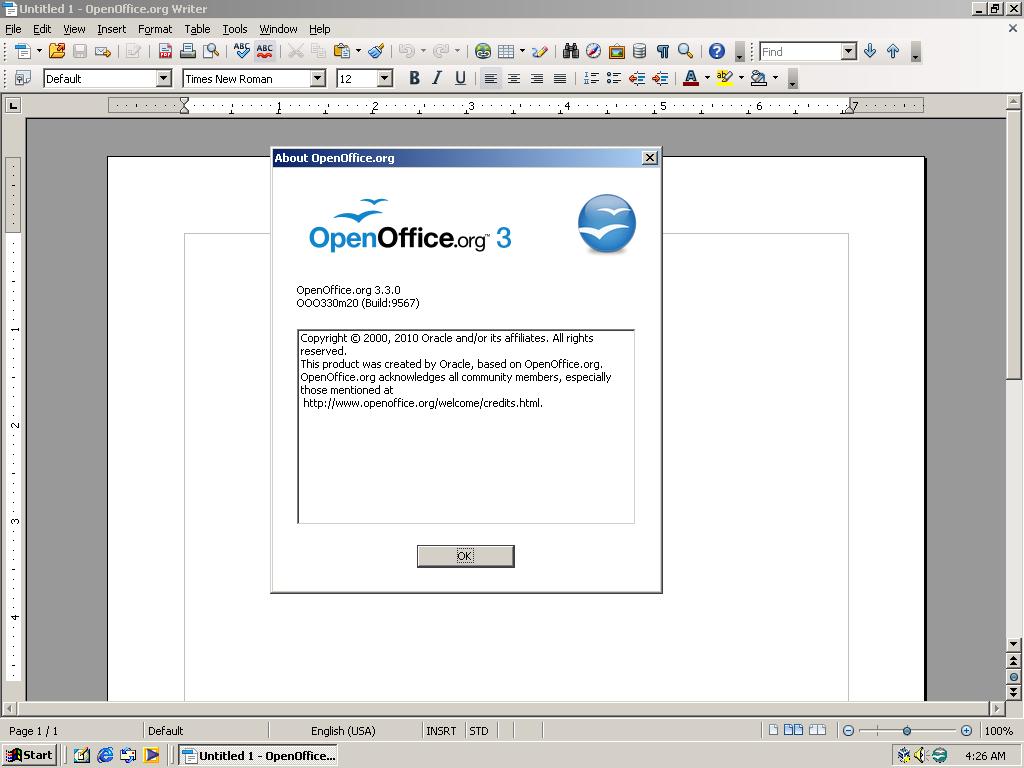Apply yellow Highlighting swatch
The height and width of the screenshot is (768, 1024).
click(x=725, y=78)
